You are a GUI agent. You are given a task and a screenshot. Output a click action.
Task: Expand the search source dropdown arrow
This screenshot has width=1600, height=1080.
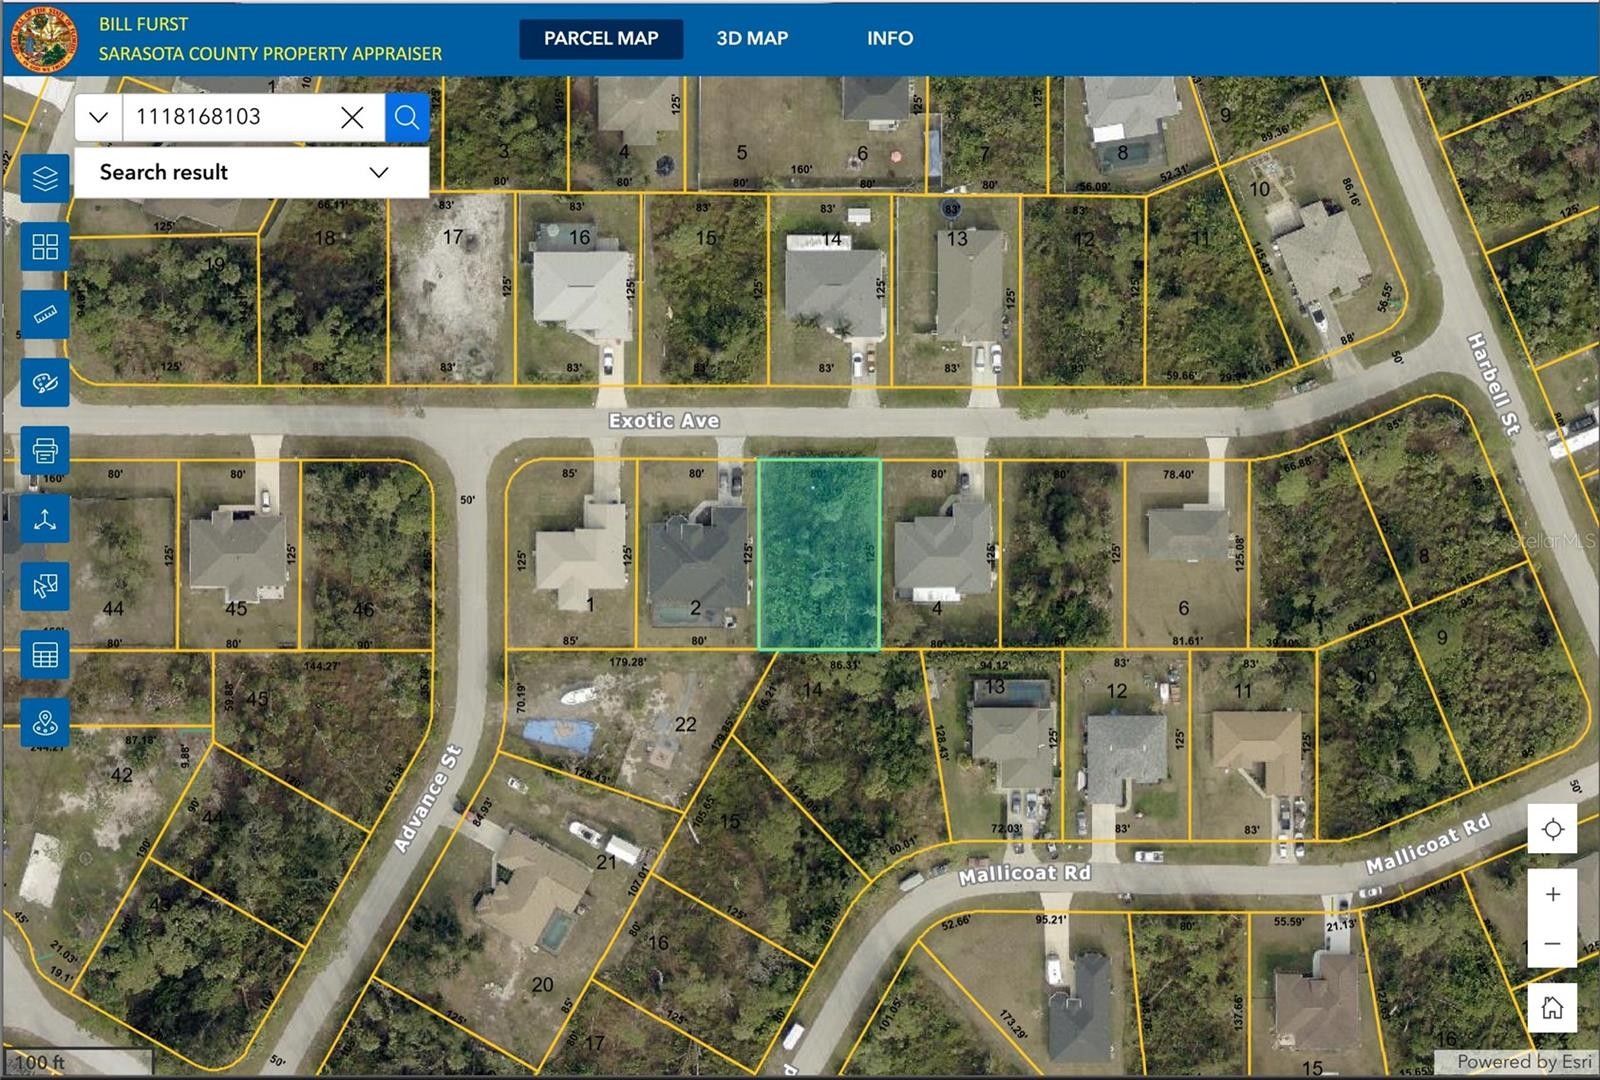click(98, 117)
